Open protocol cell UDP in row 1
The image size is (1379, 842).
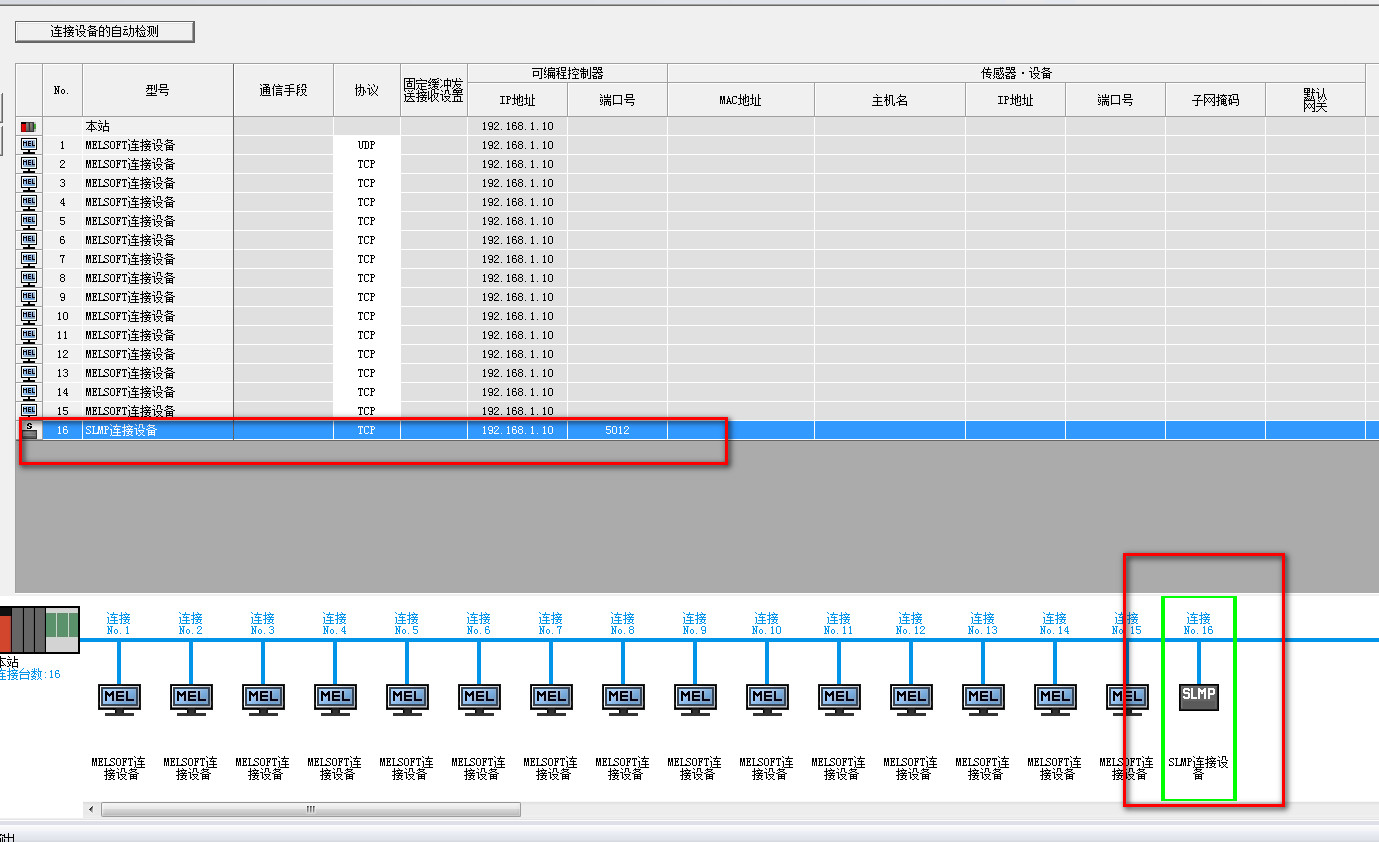click(x=366, y=145)
